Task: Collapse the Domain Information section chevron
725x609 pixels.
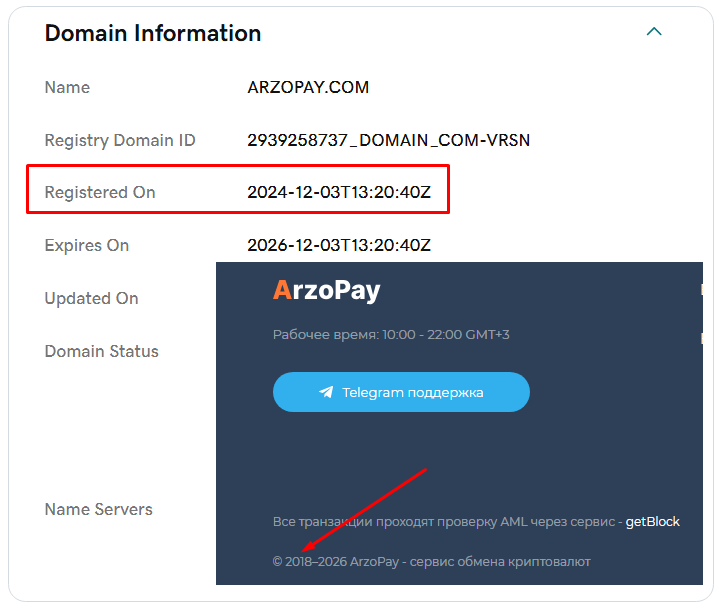Action: tap(654, 32)
